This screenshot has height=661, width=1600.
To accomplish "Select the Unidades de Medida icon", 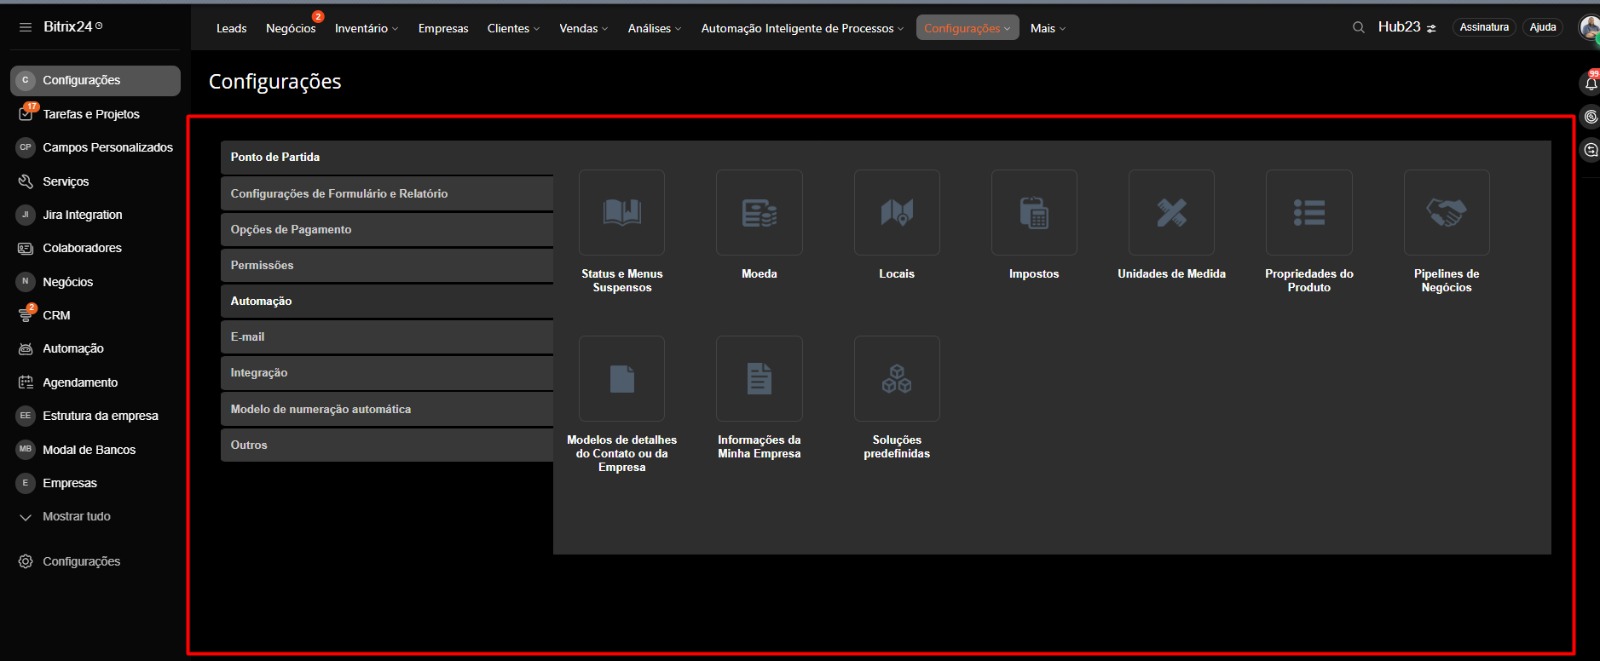I will [x=1171, y=213].
